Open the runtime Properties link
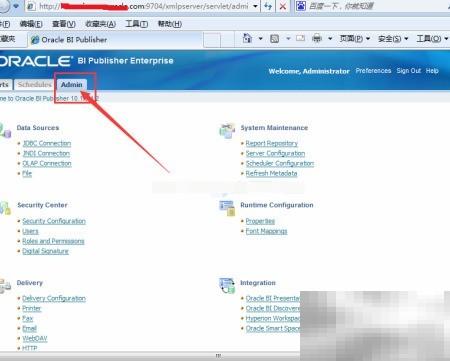450x361 pixels. (x=260, y=221)
